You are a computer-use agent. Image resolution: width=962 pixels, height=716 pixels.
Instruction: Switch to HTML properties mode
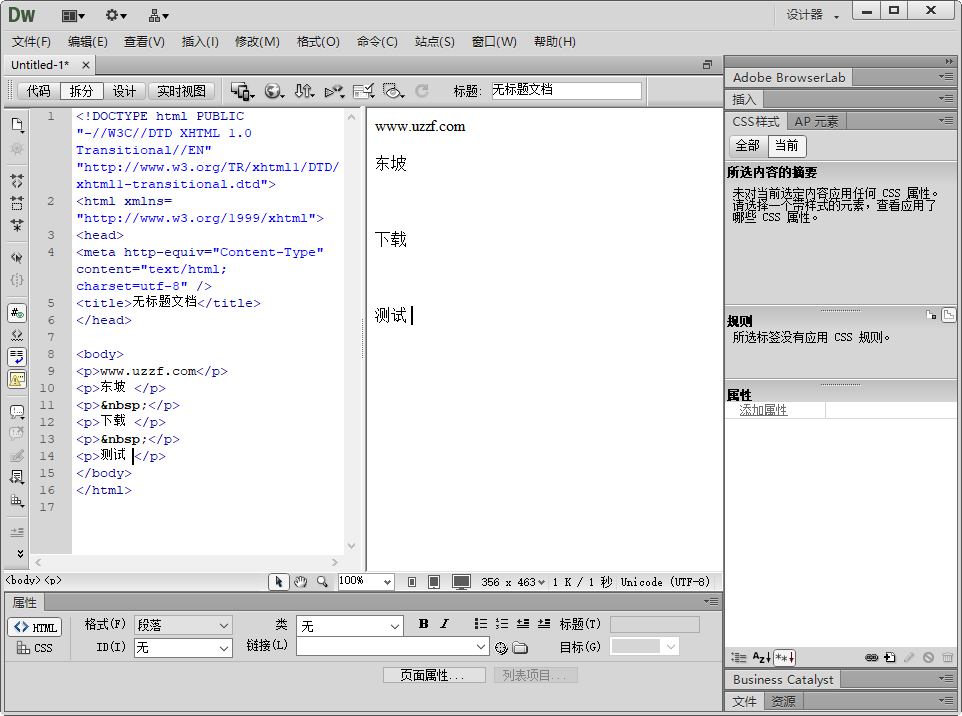click(35, 628)
